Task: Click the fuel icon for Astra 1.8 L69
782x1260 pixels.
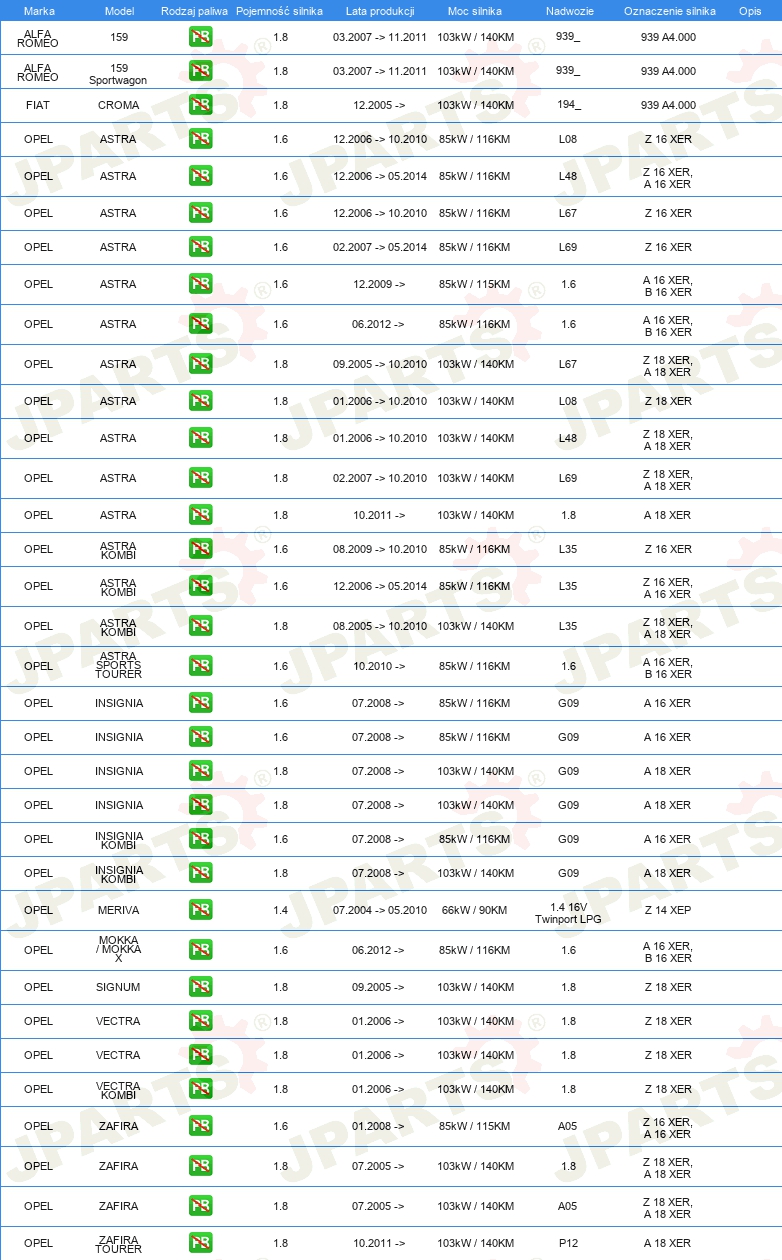Action: (x=201, y=478)
